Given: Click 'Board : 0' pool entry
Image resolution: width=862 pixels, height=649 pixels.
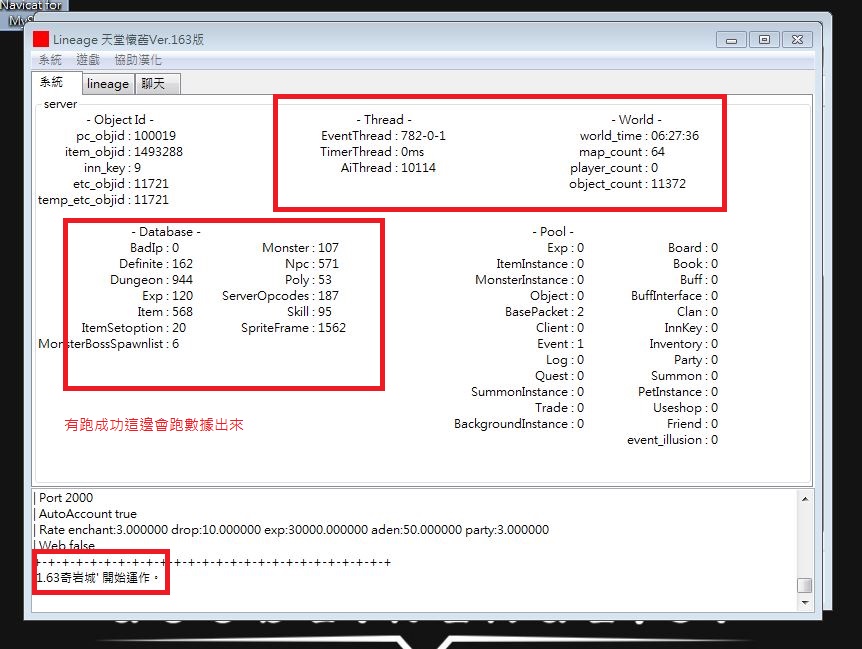Looking at the screenshot, I should tap(693, 248).
